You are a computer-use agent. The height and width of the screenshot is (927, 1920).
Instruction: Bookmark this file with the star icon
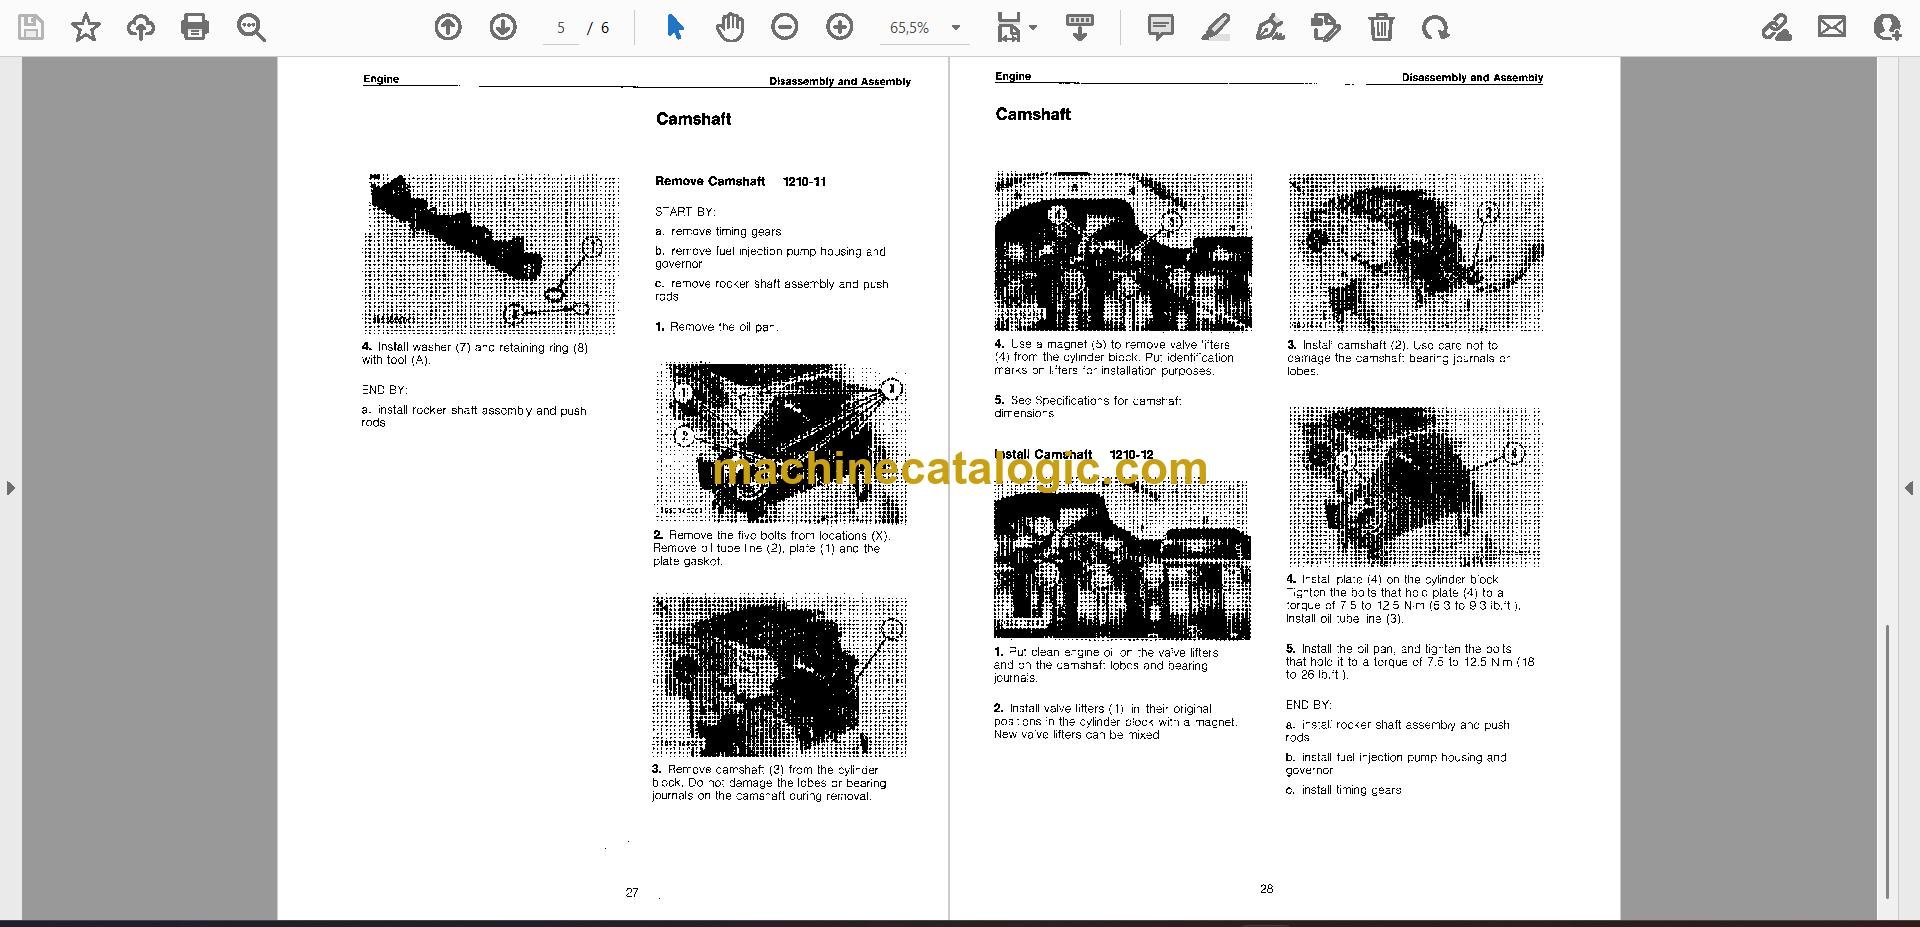86,28
